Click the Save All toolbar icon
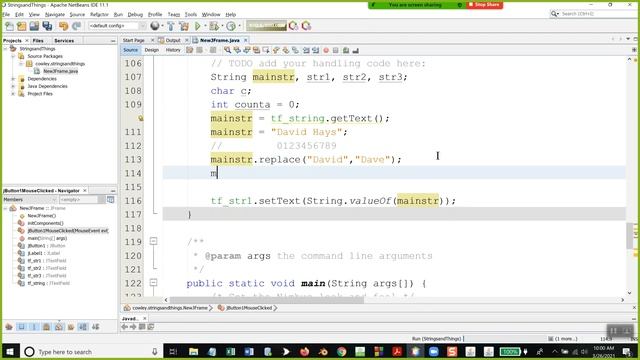 coord(47,26)
